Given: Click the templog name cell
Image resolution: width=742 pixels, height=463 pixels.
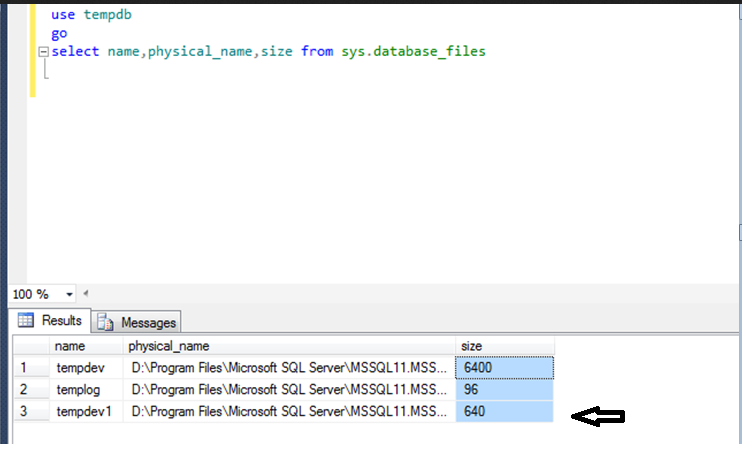Looking at the screenshot, I should 86,390.
